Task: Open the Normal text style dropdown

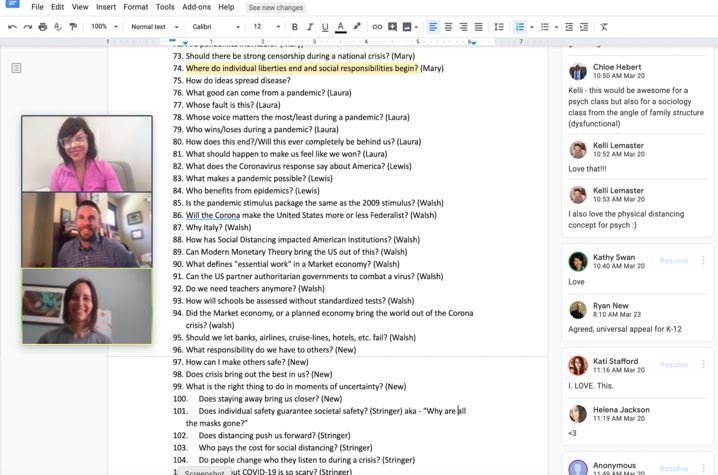Action: point(154,27)
